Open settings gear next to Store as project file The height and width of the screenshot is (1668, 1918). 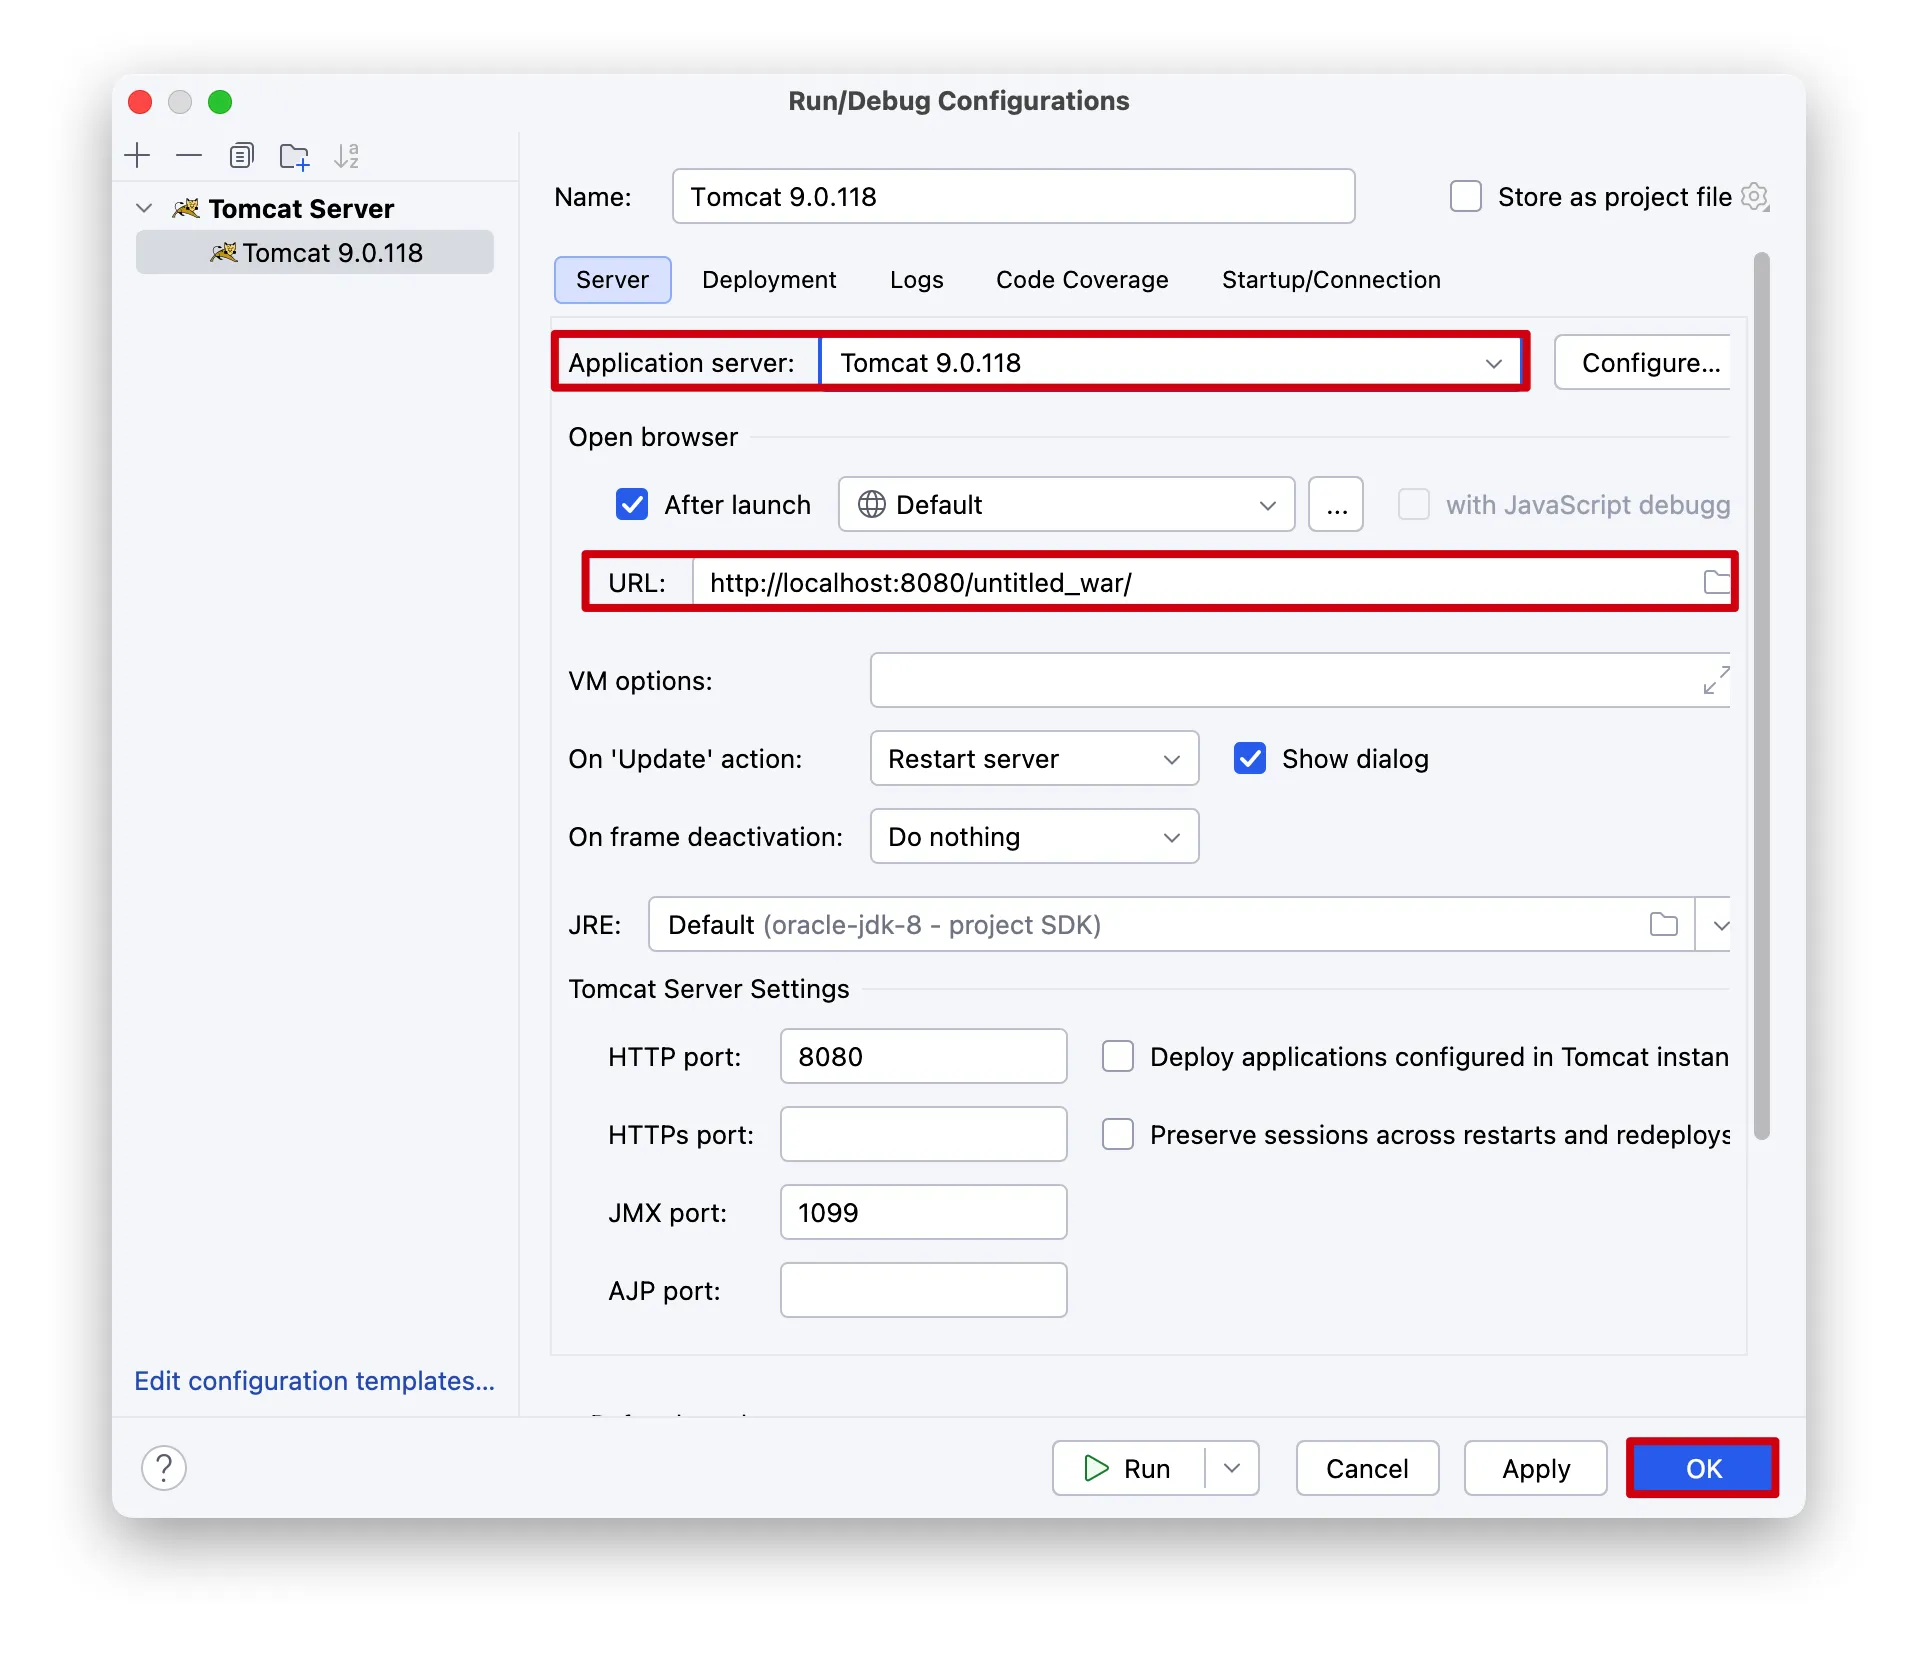click(x=1755, y=197)
